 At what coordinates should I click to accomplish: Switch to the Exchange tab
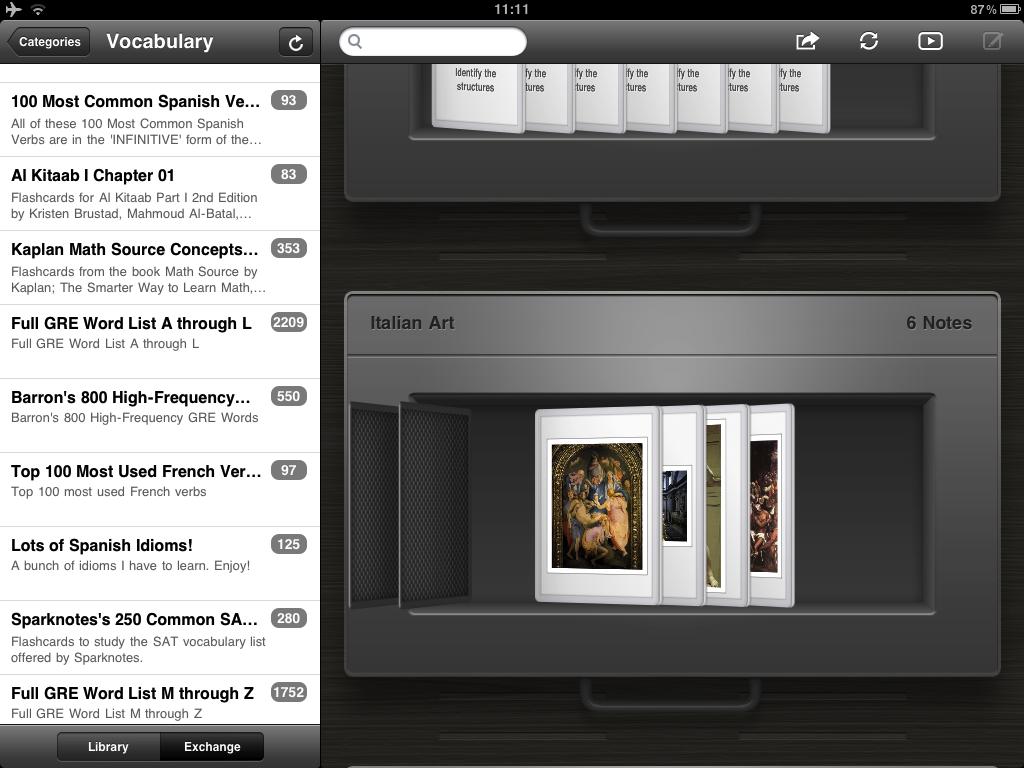click(x=212, y=746)
